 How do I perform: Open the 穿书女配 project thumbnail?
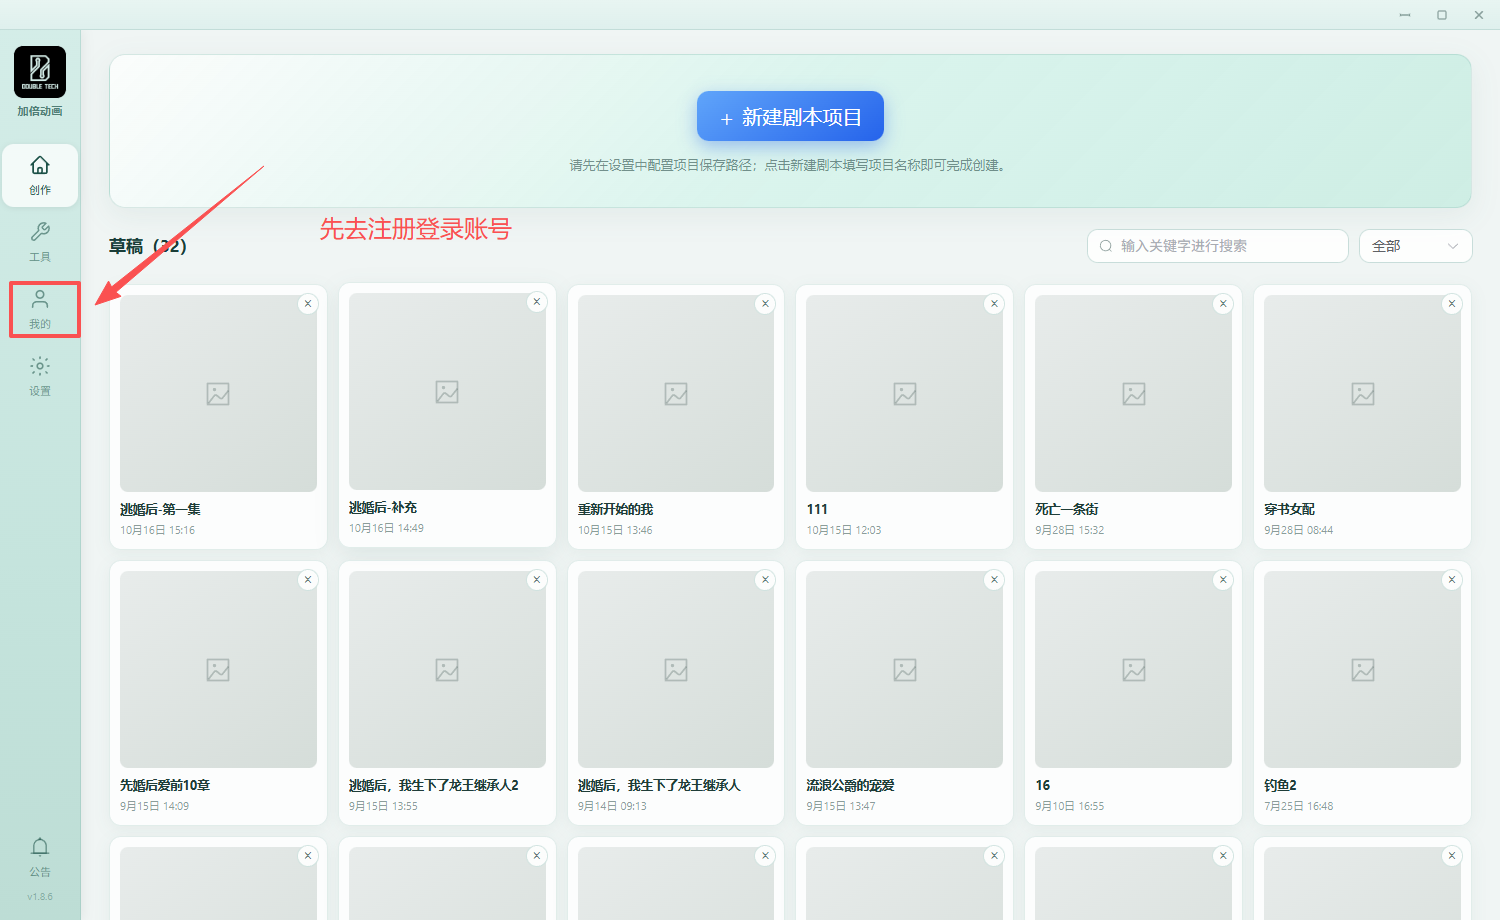[1362, 393]
